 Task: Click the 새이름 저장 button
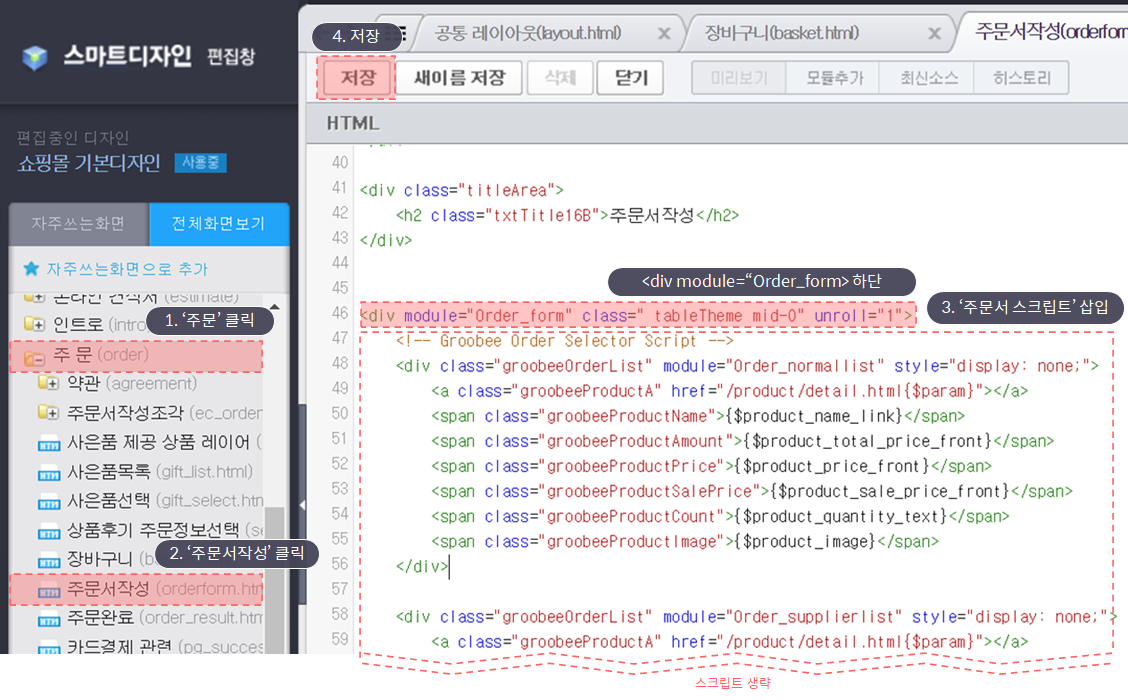pos(460,78)
